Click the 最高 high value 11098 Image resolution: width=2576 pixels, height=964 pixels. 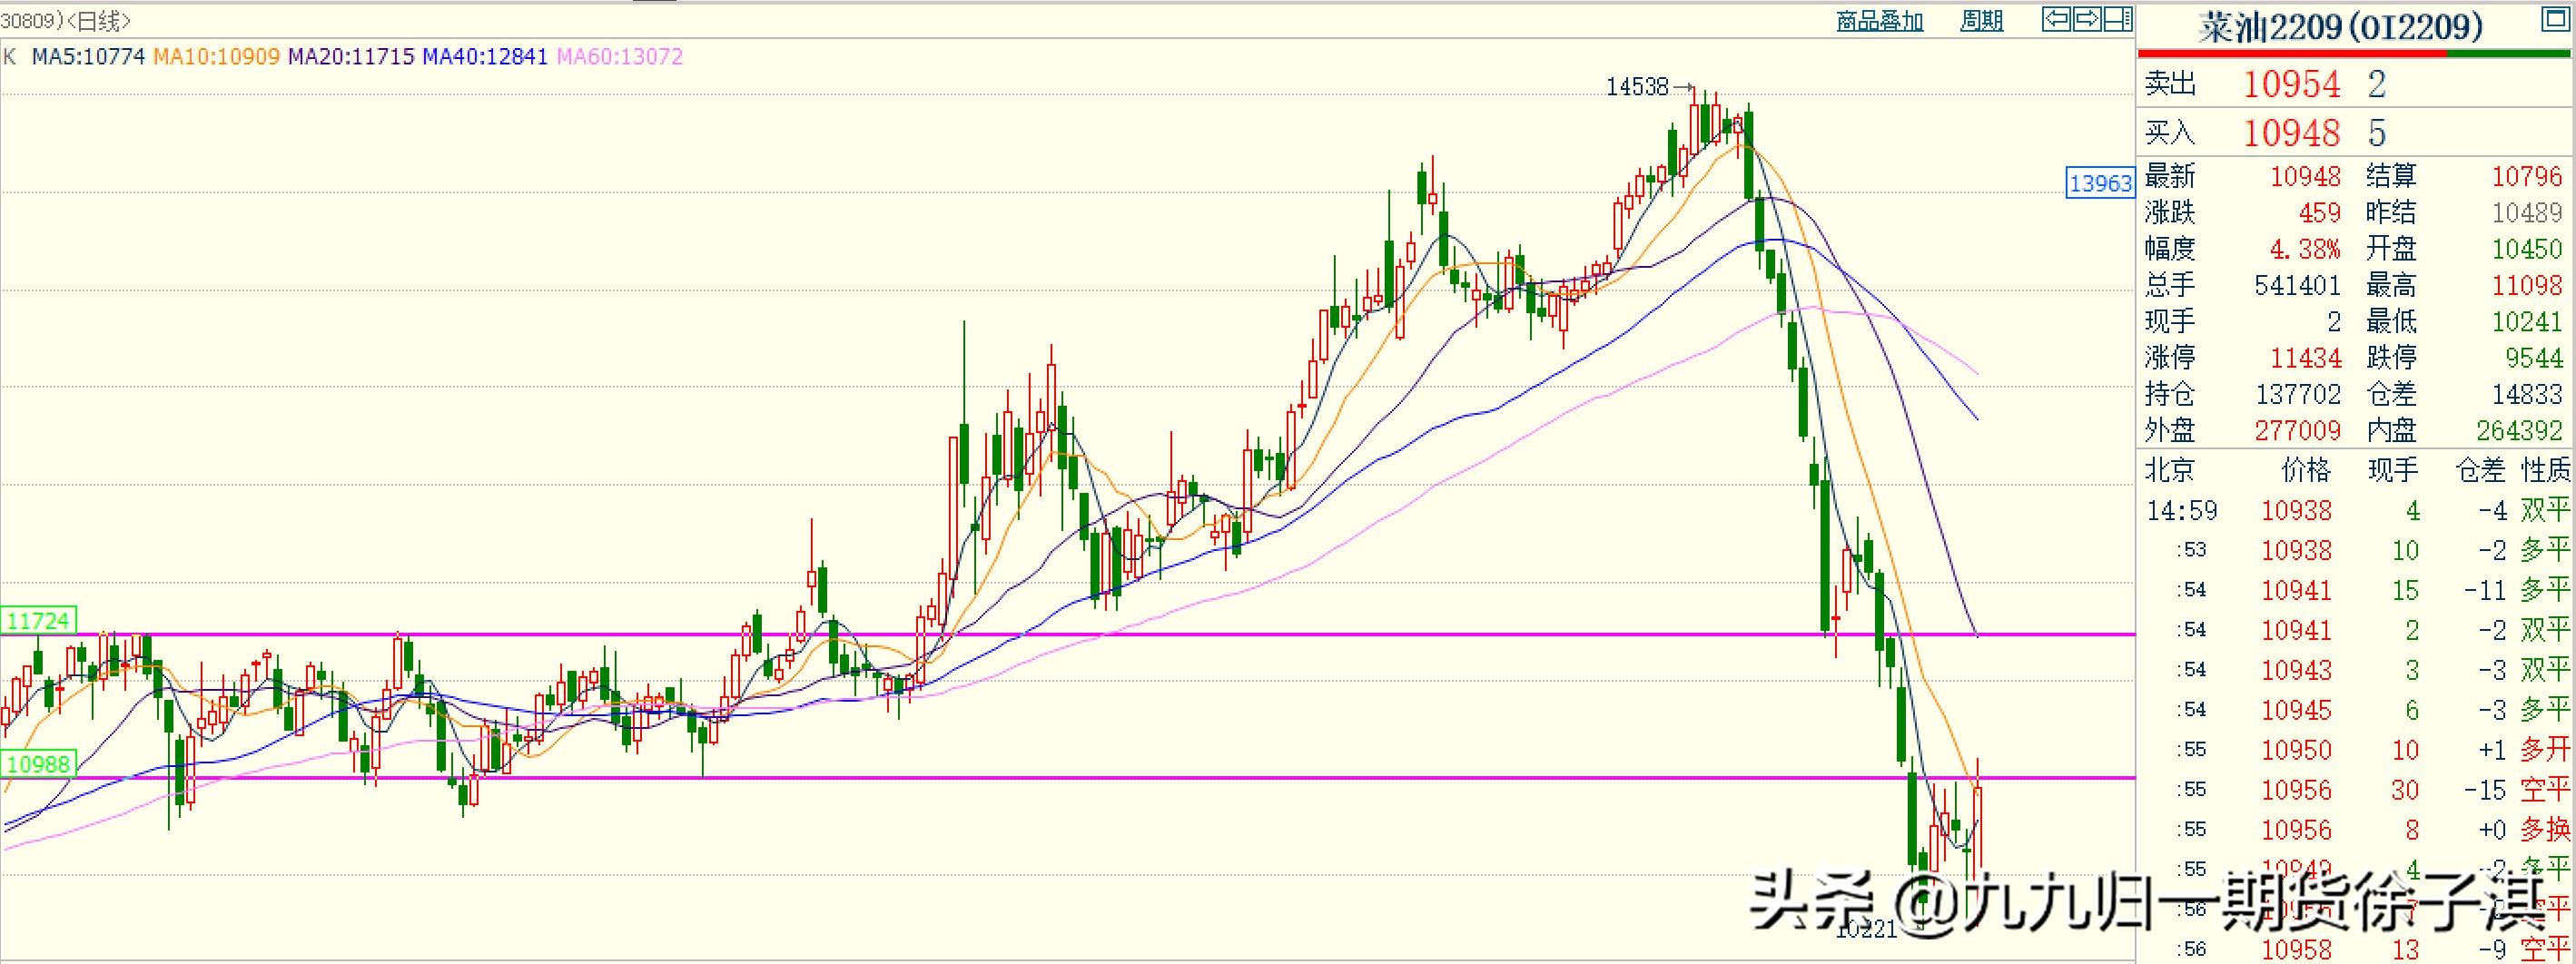click(2526, 286)
